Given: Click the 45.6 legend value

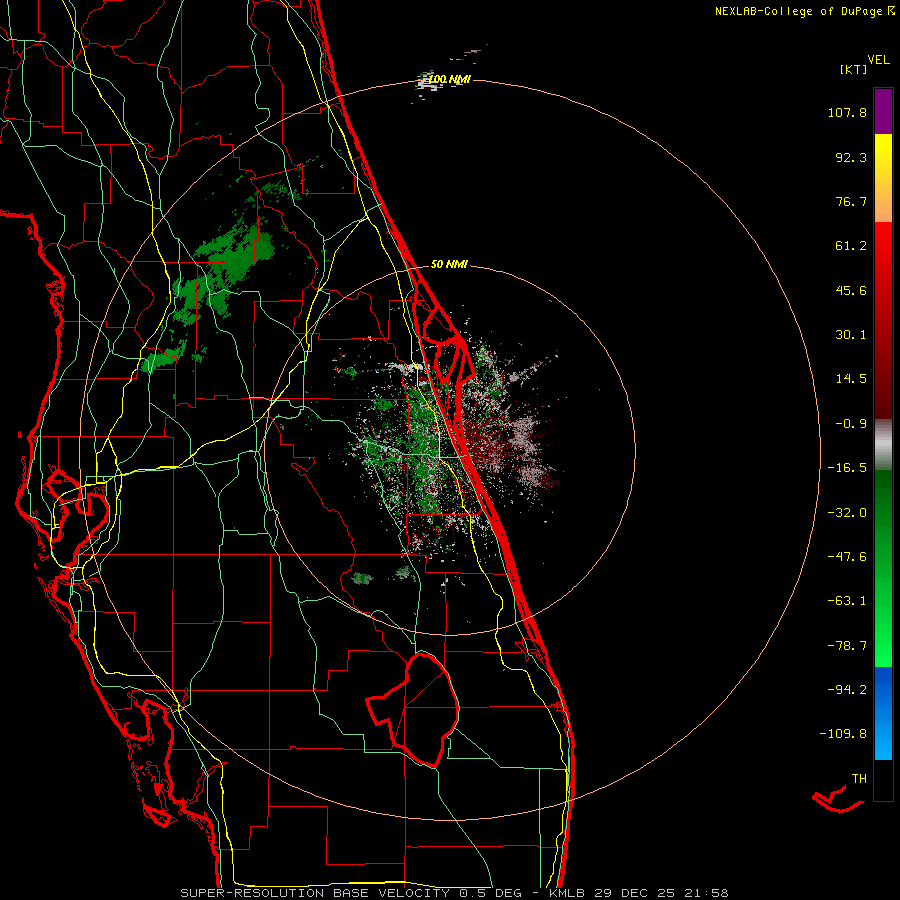Looking at the screenshot, I should [x=851, y=290].
